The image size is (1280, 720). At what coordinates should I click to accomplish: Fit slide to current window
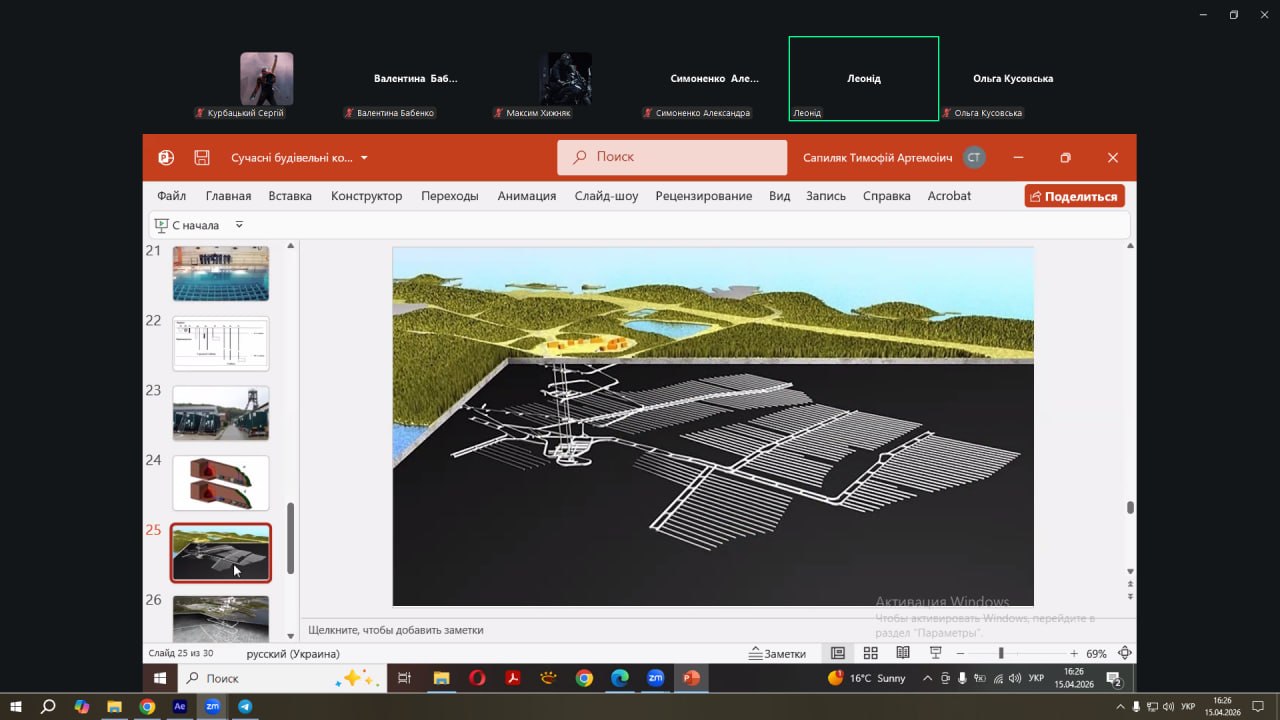point(1124,653)
